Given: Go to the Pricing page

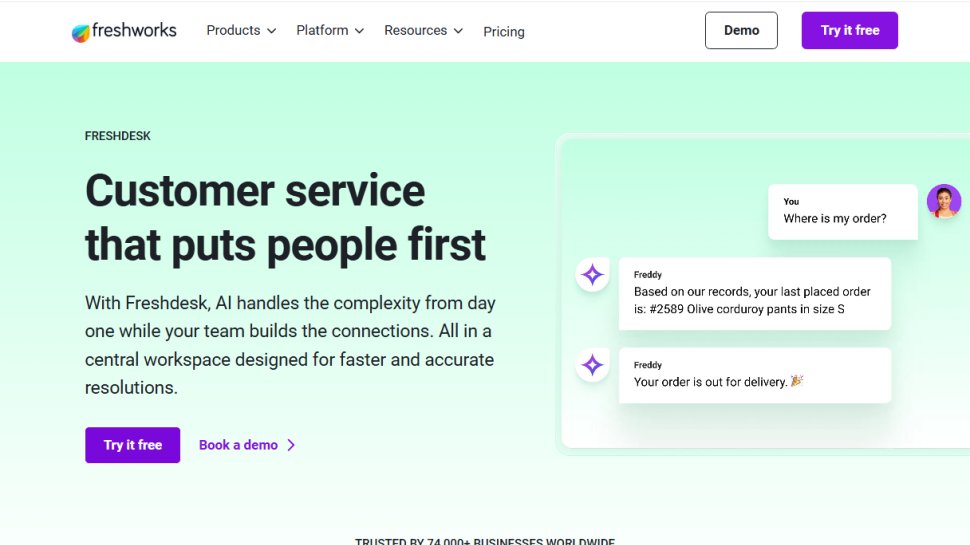Looking at the screenshot, I should click(x=504, y=32).
